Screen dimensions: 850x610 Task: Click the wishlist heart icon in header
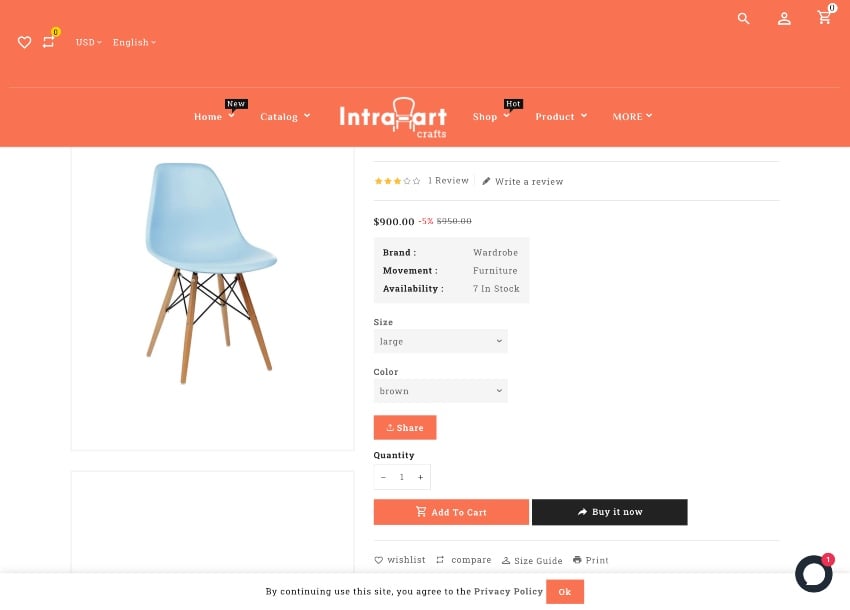pyautogui.click(x=24, y=42)
